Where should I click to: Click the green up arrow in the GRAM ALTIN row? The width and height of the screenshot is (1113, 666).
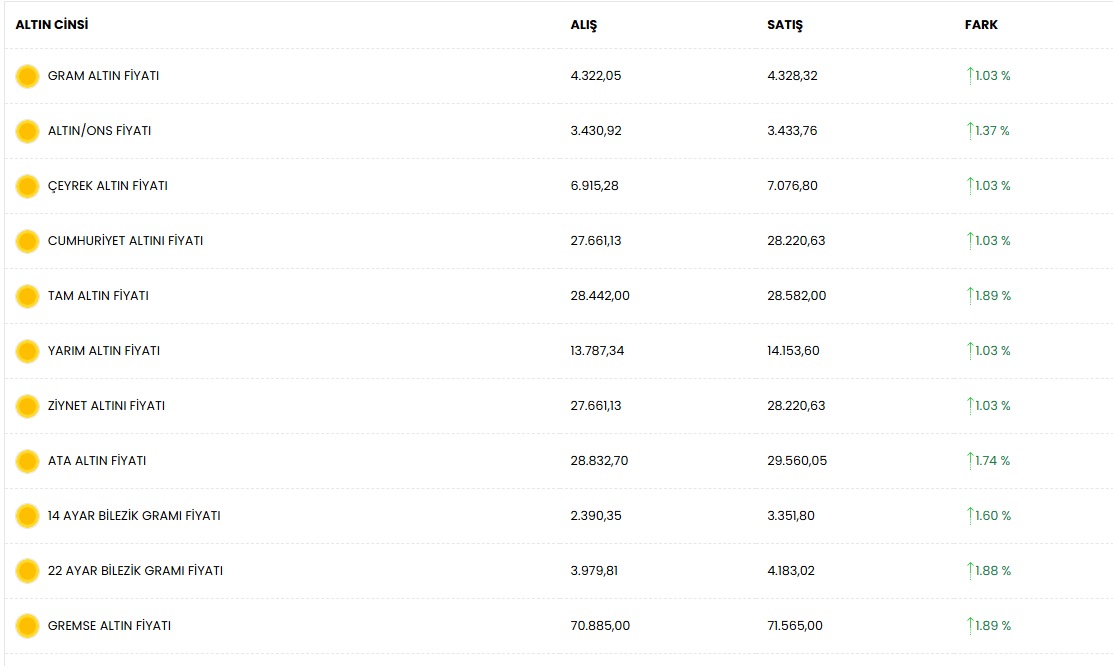click(970, 75)
